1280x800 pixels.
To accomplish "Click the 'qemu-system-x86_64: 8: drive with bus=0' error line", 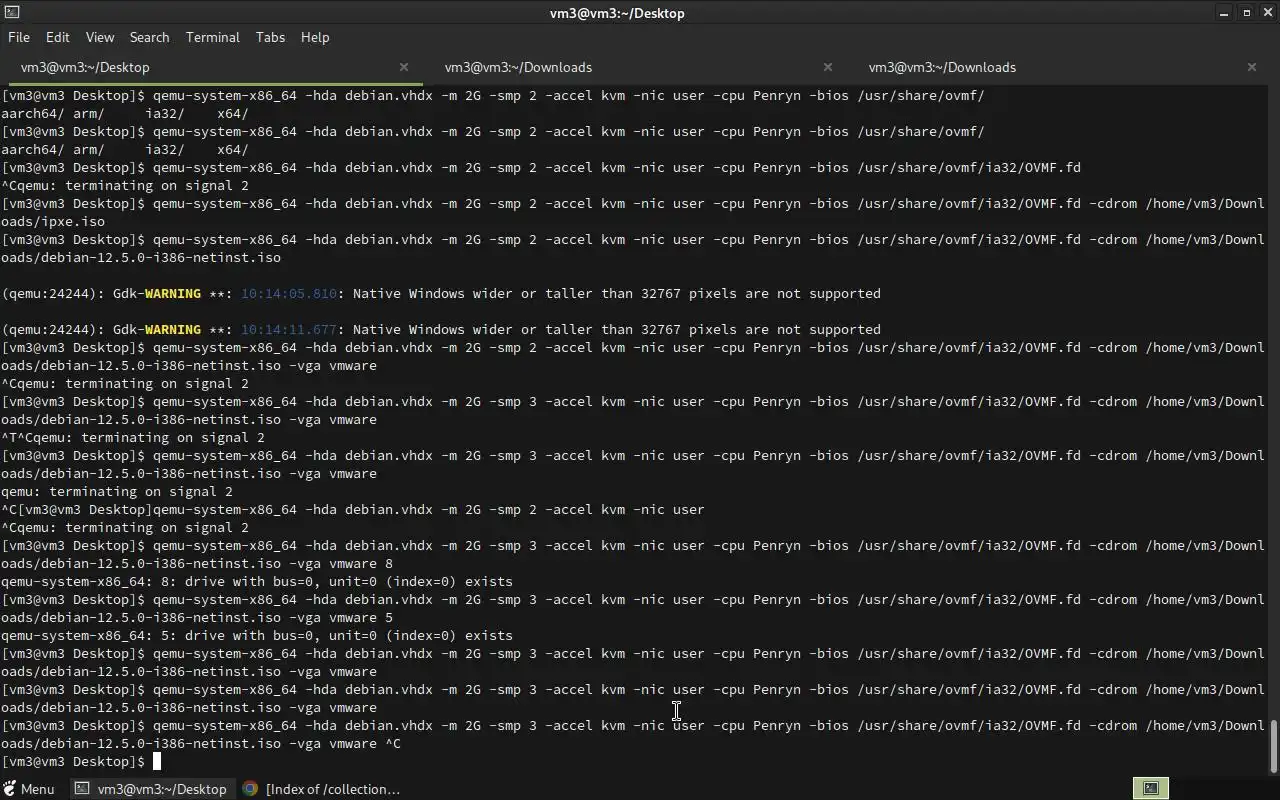I will pyautogui.click(x=257, y=581).
